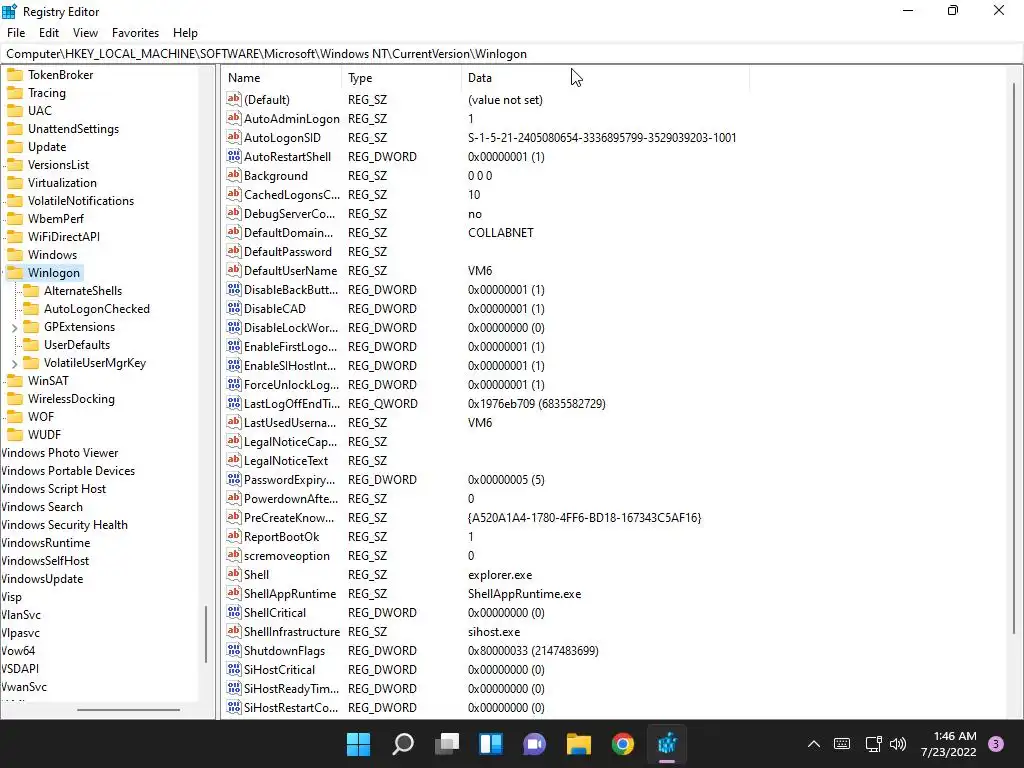
Task: Click the LastLogOffEndTi... QWORD value icon
Action: click(x=234, y=403)
